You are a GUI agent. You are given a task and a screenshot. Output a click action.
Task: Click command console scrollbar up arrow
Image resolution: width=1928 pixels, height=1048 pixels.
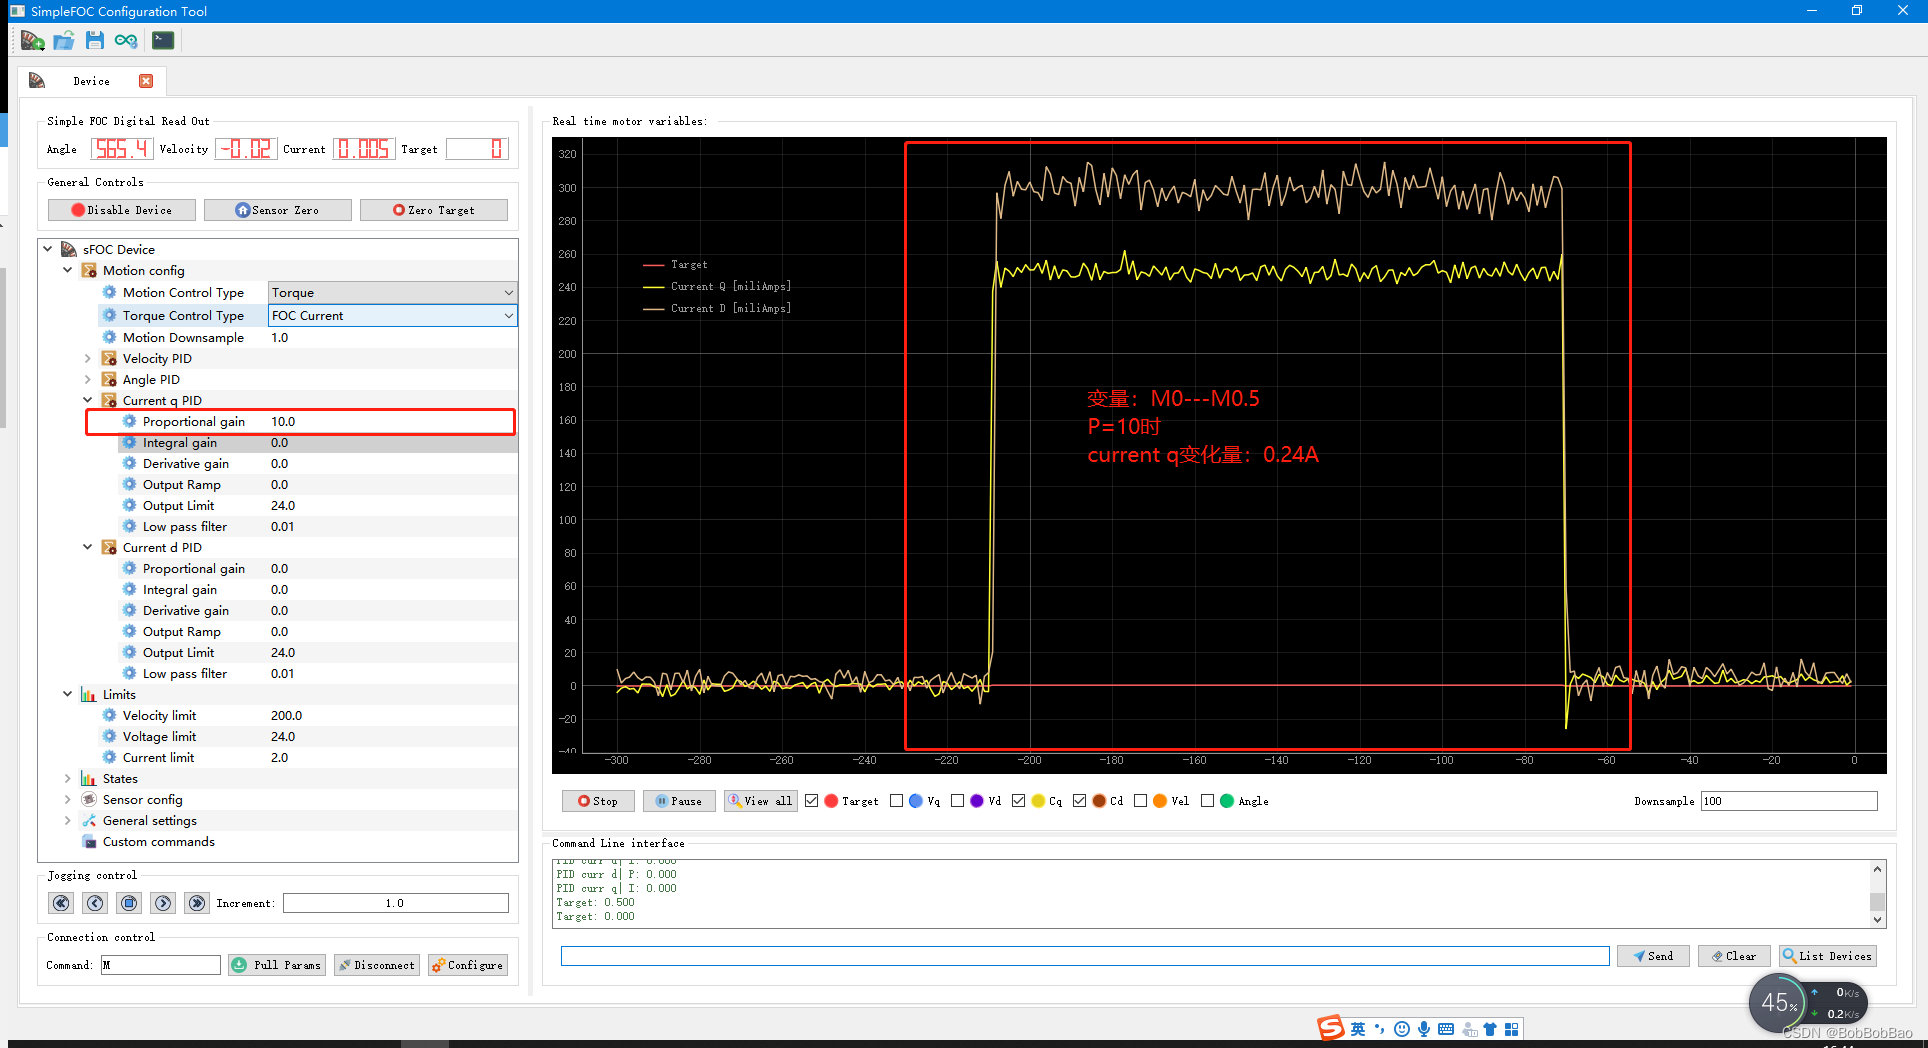coord(1877,869)
